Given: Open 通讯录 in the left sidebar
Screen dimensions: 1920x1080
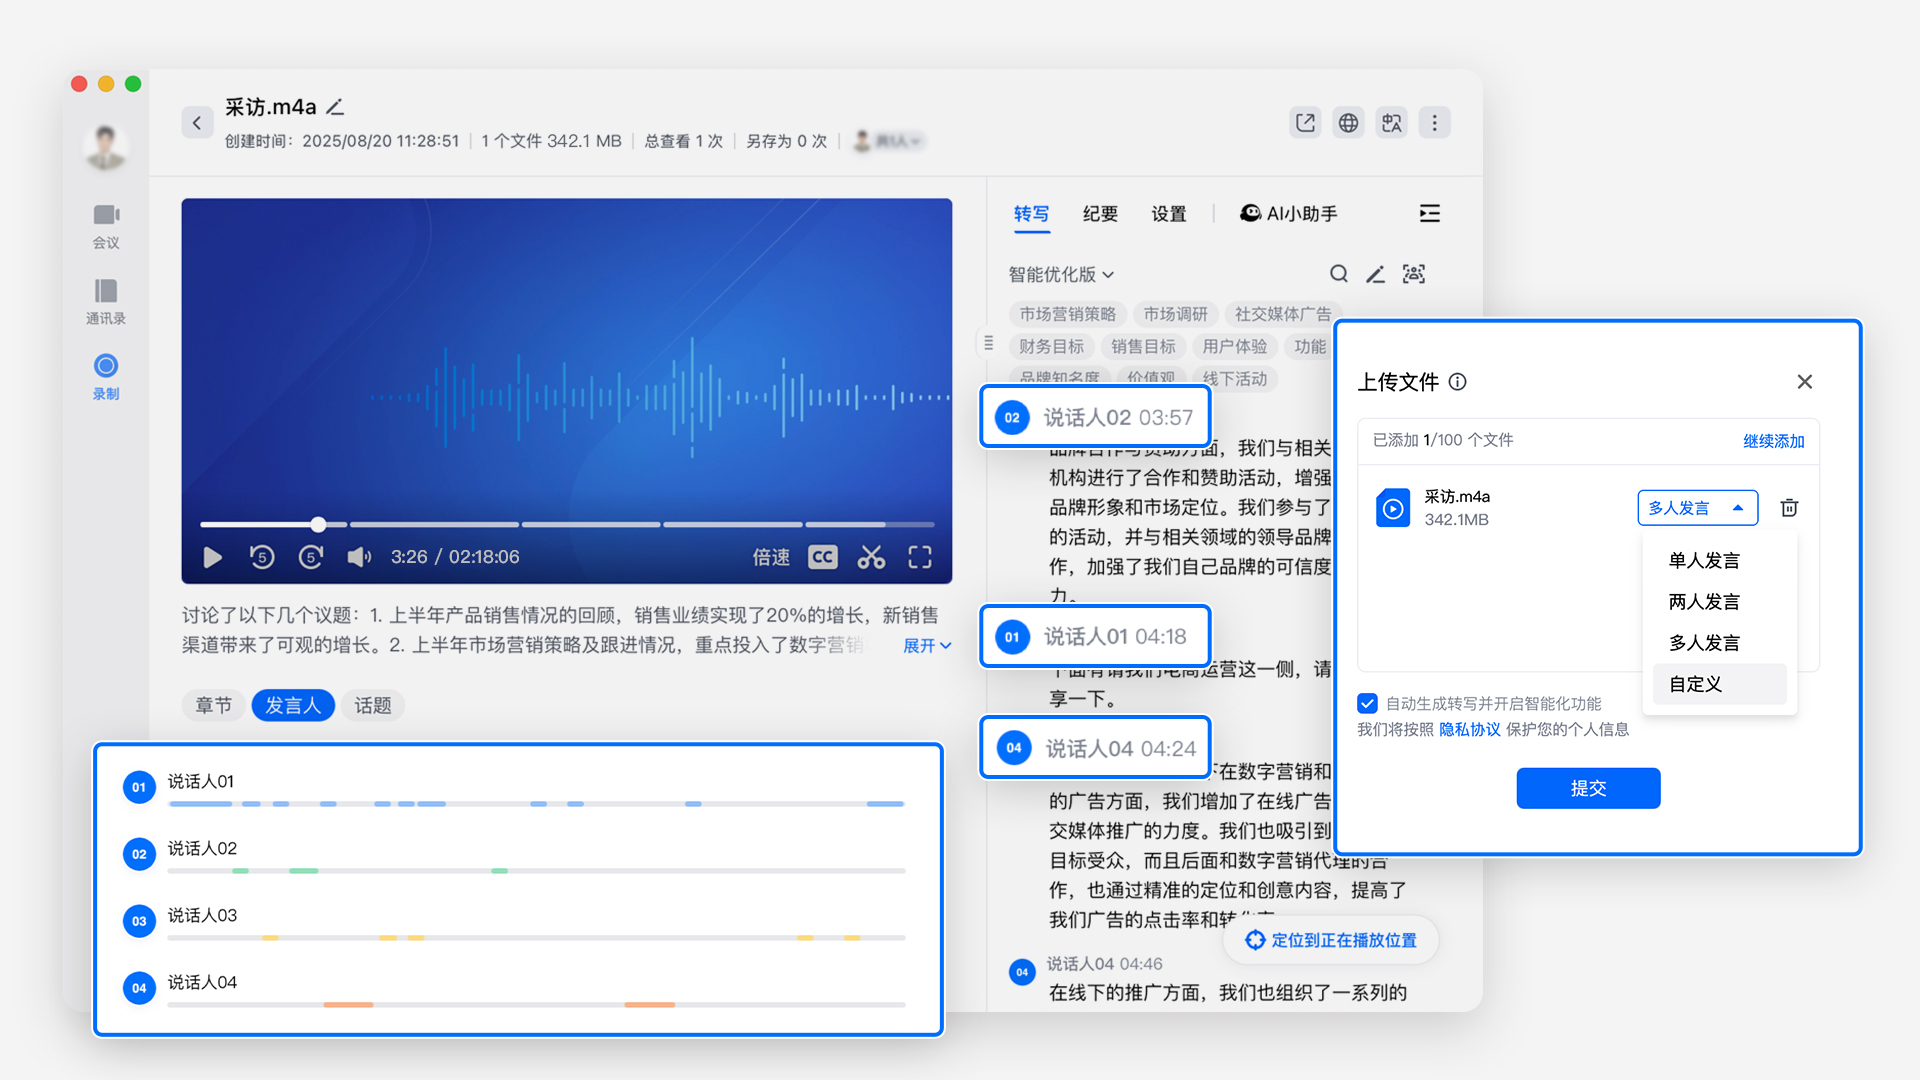Looking at the screenshot, I should click(106, 302).
